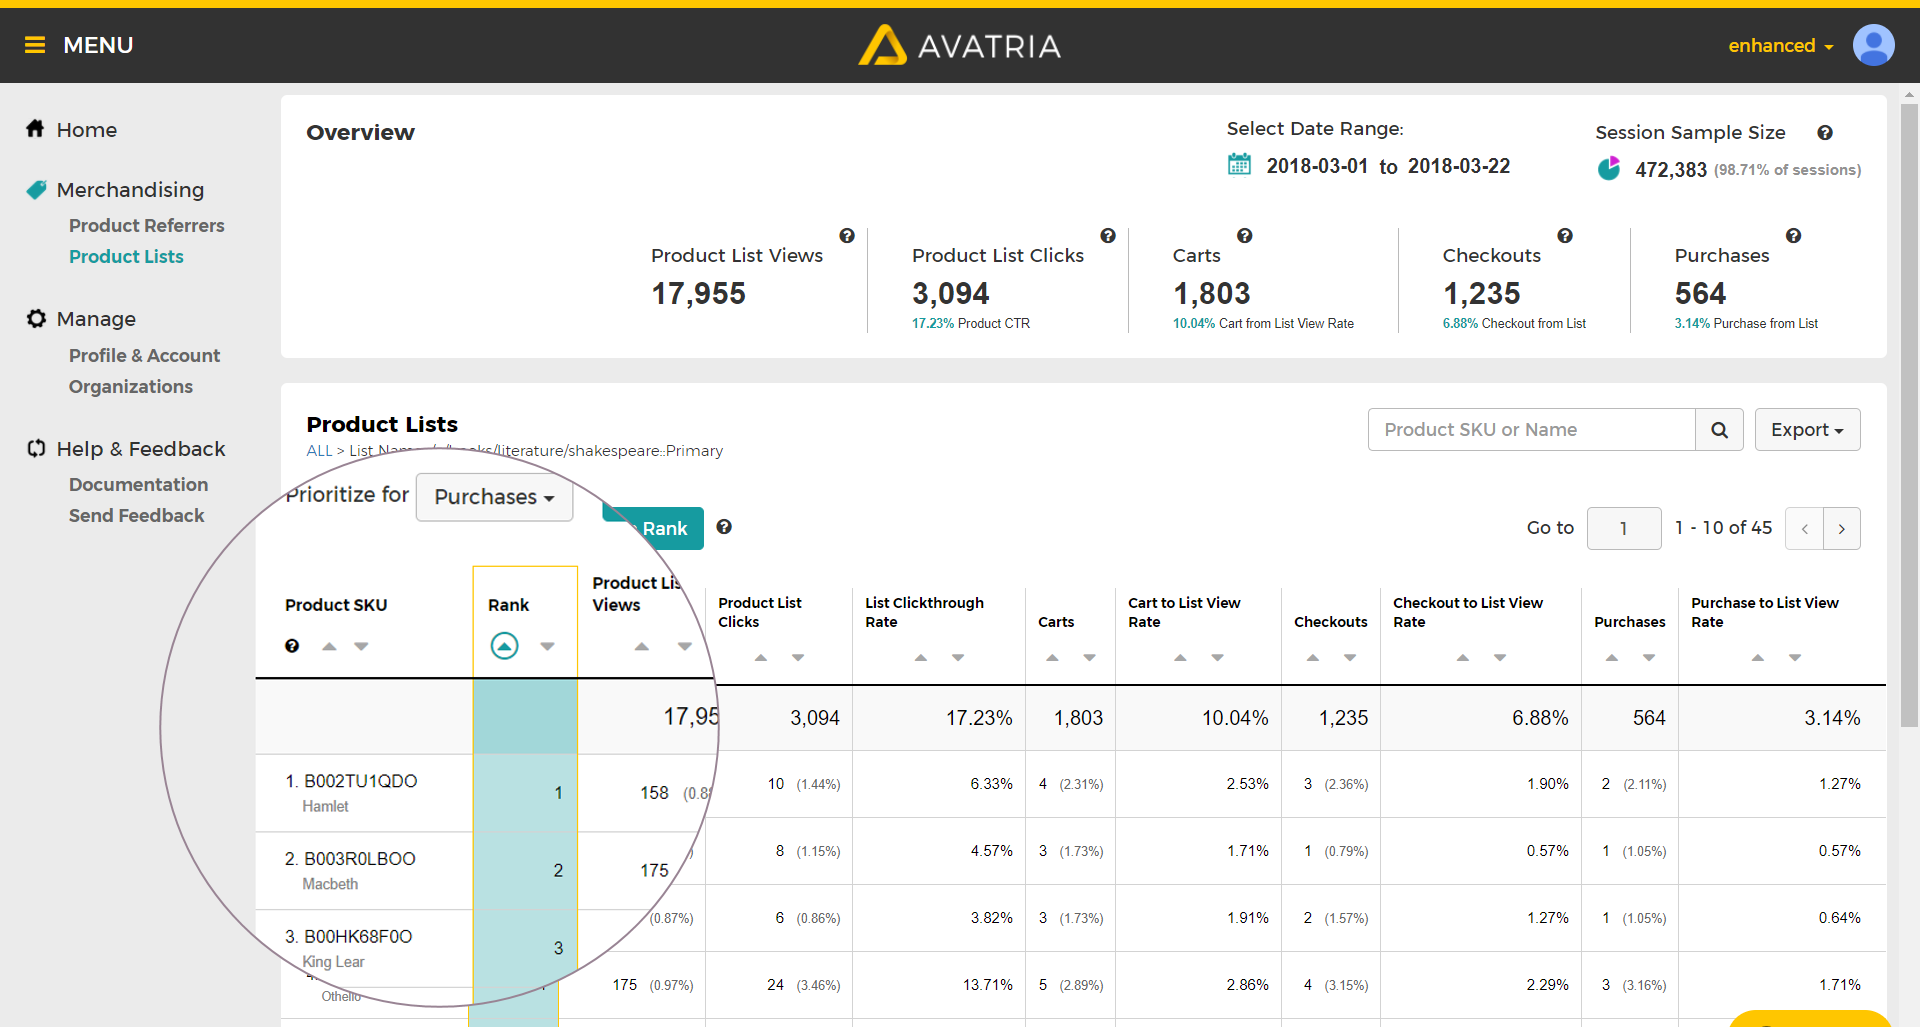Open the enhanced account dropdown
Screen dimensions: 1920x1027
tap(1781, 46)
